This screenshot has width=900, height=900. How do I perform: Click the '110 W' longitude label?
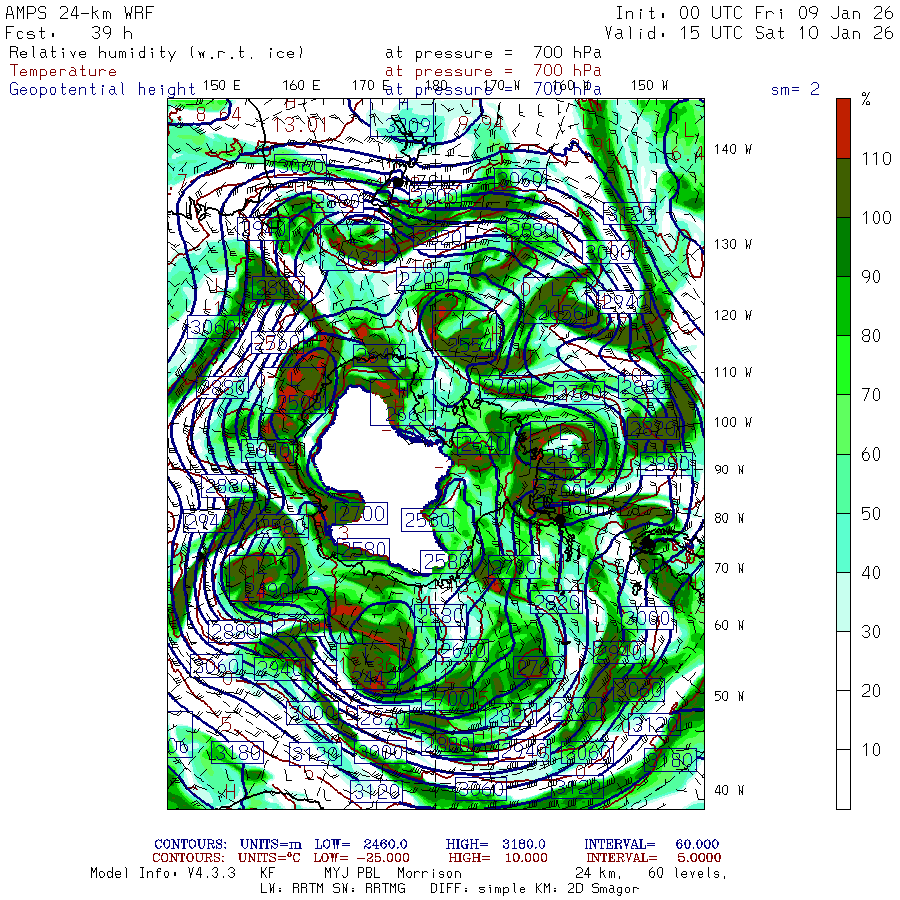click(x=732, y=372)
